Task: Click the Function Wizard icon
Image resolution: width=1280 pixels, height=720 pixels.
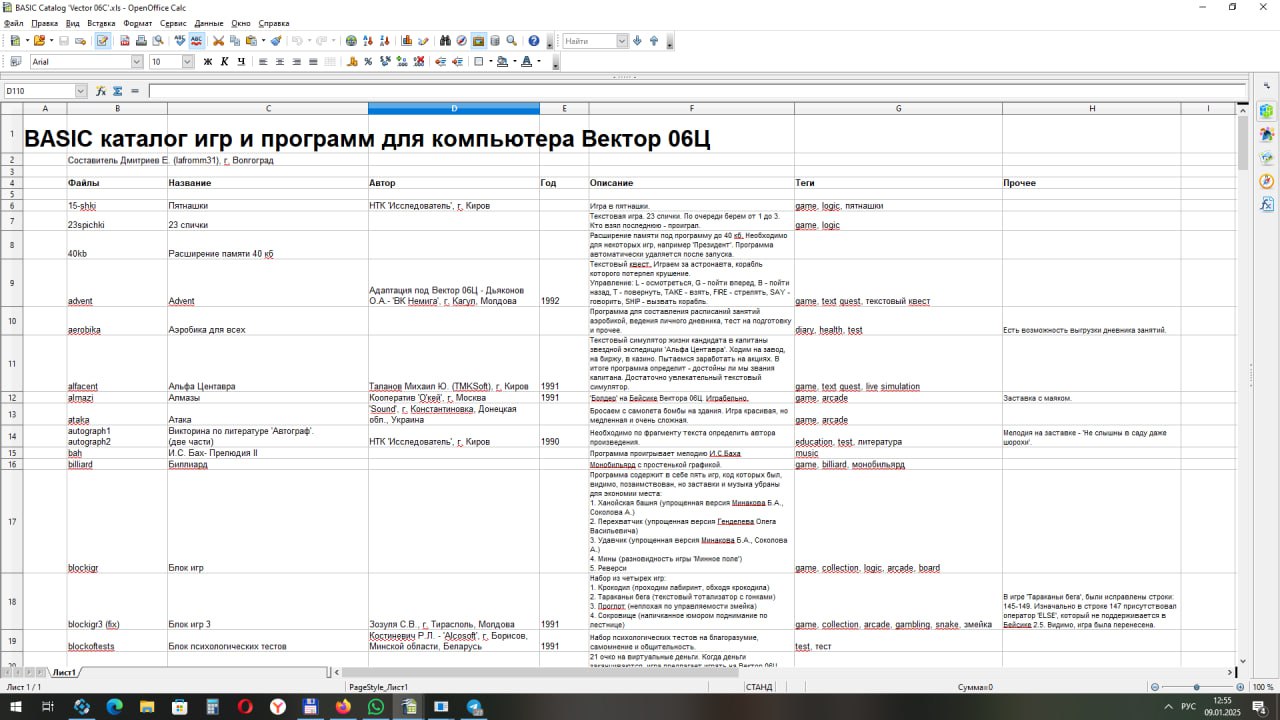Action: 101,91
